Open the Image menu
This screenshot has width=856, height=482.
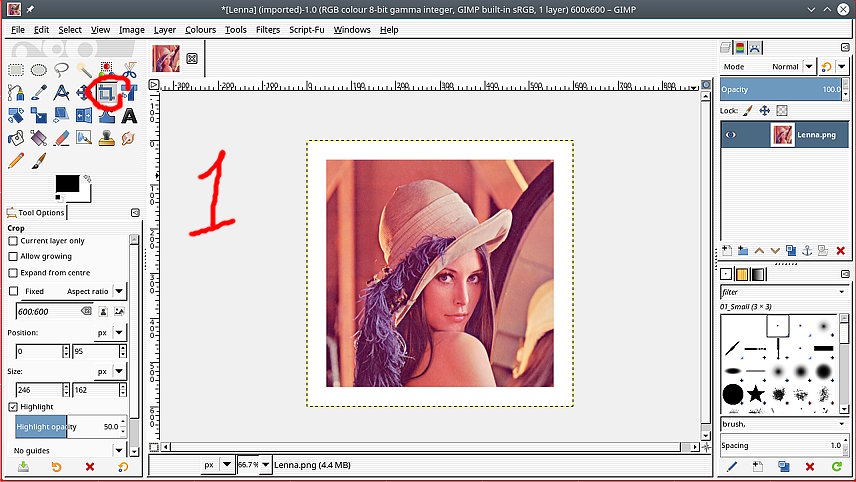132,29
